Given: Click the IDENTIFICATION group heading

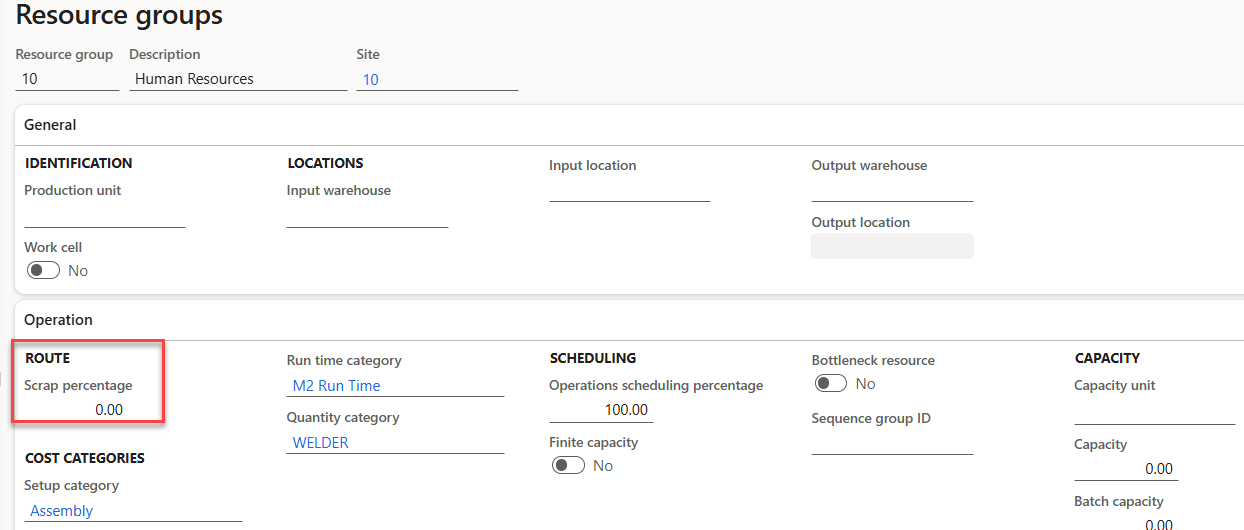Looking at the screenshot, I should click(78, 163).
